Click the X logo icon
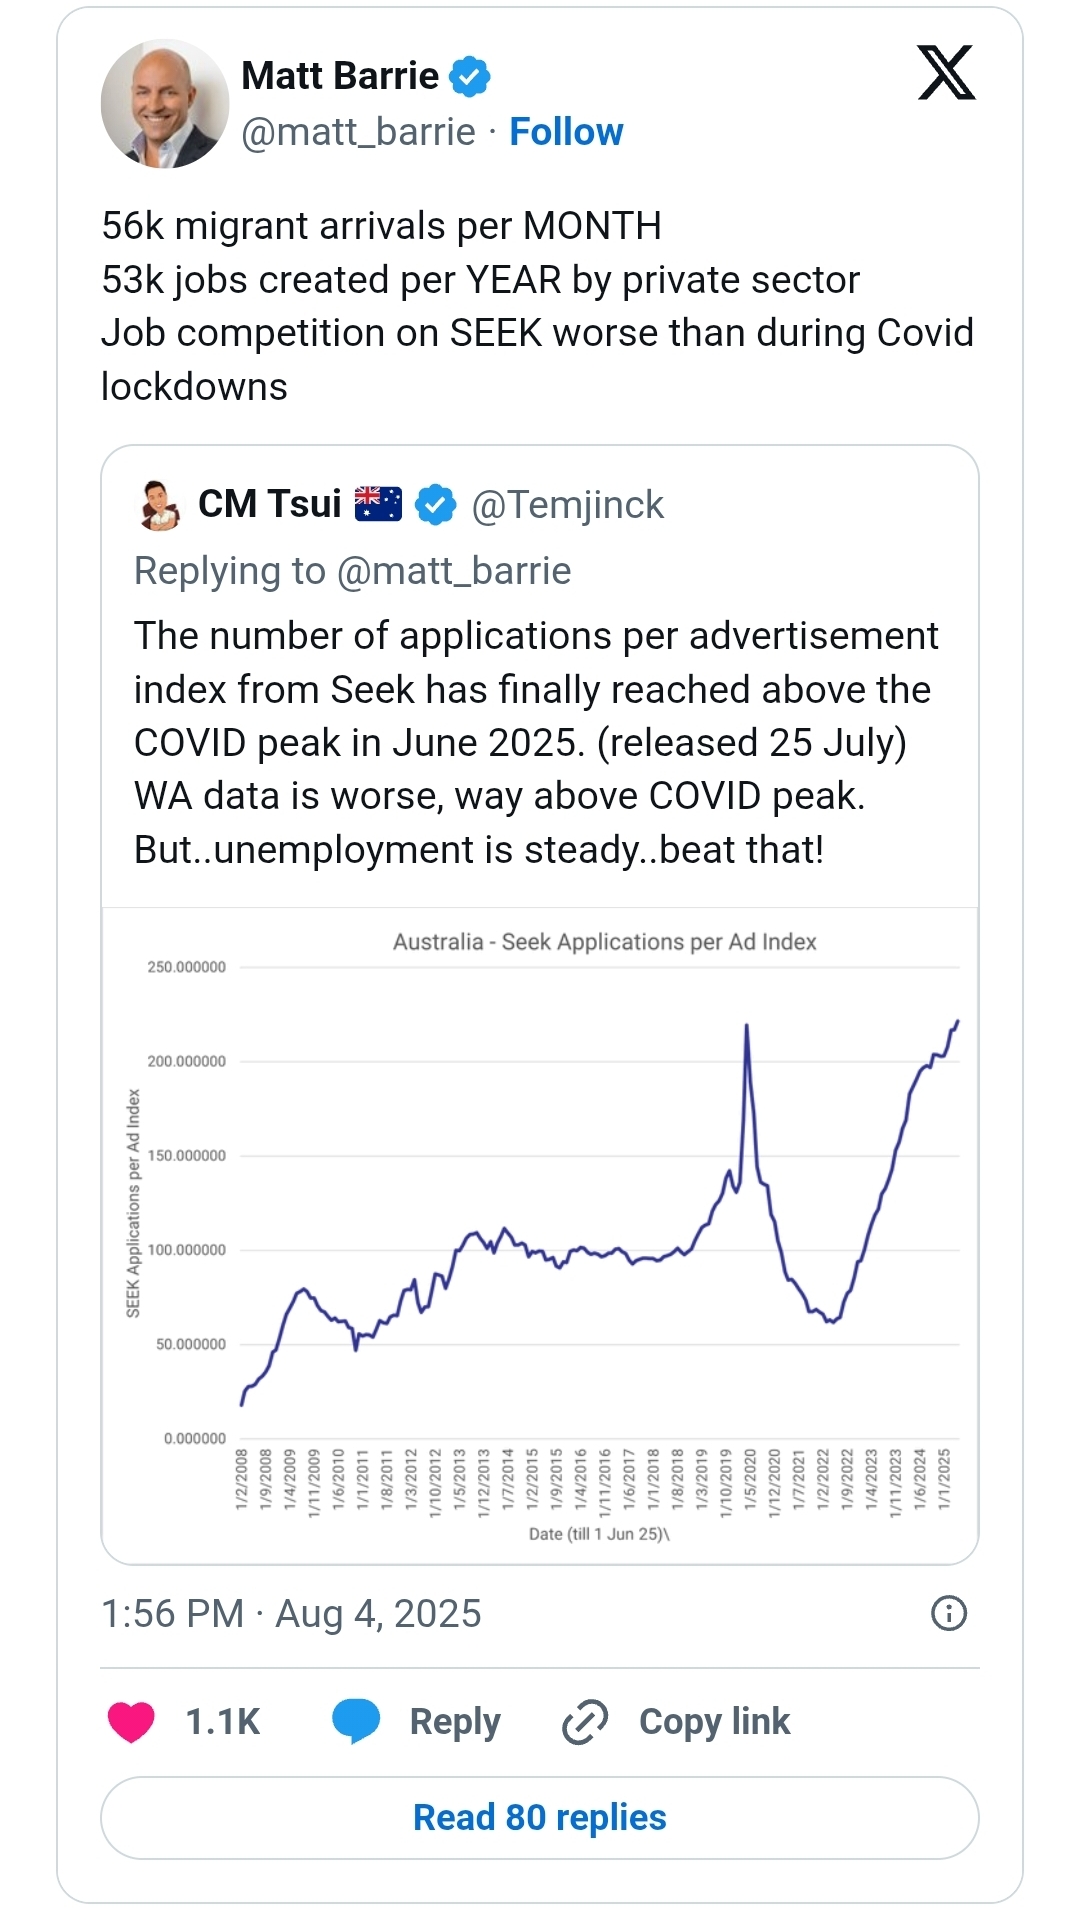The width and height of the screenshot is (1078, 1926). pyautogui.click(x=945, y=73)
